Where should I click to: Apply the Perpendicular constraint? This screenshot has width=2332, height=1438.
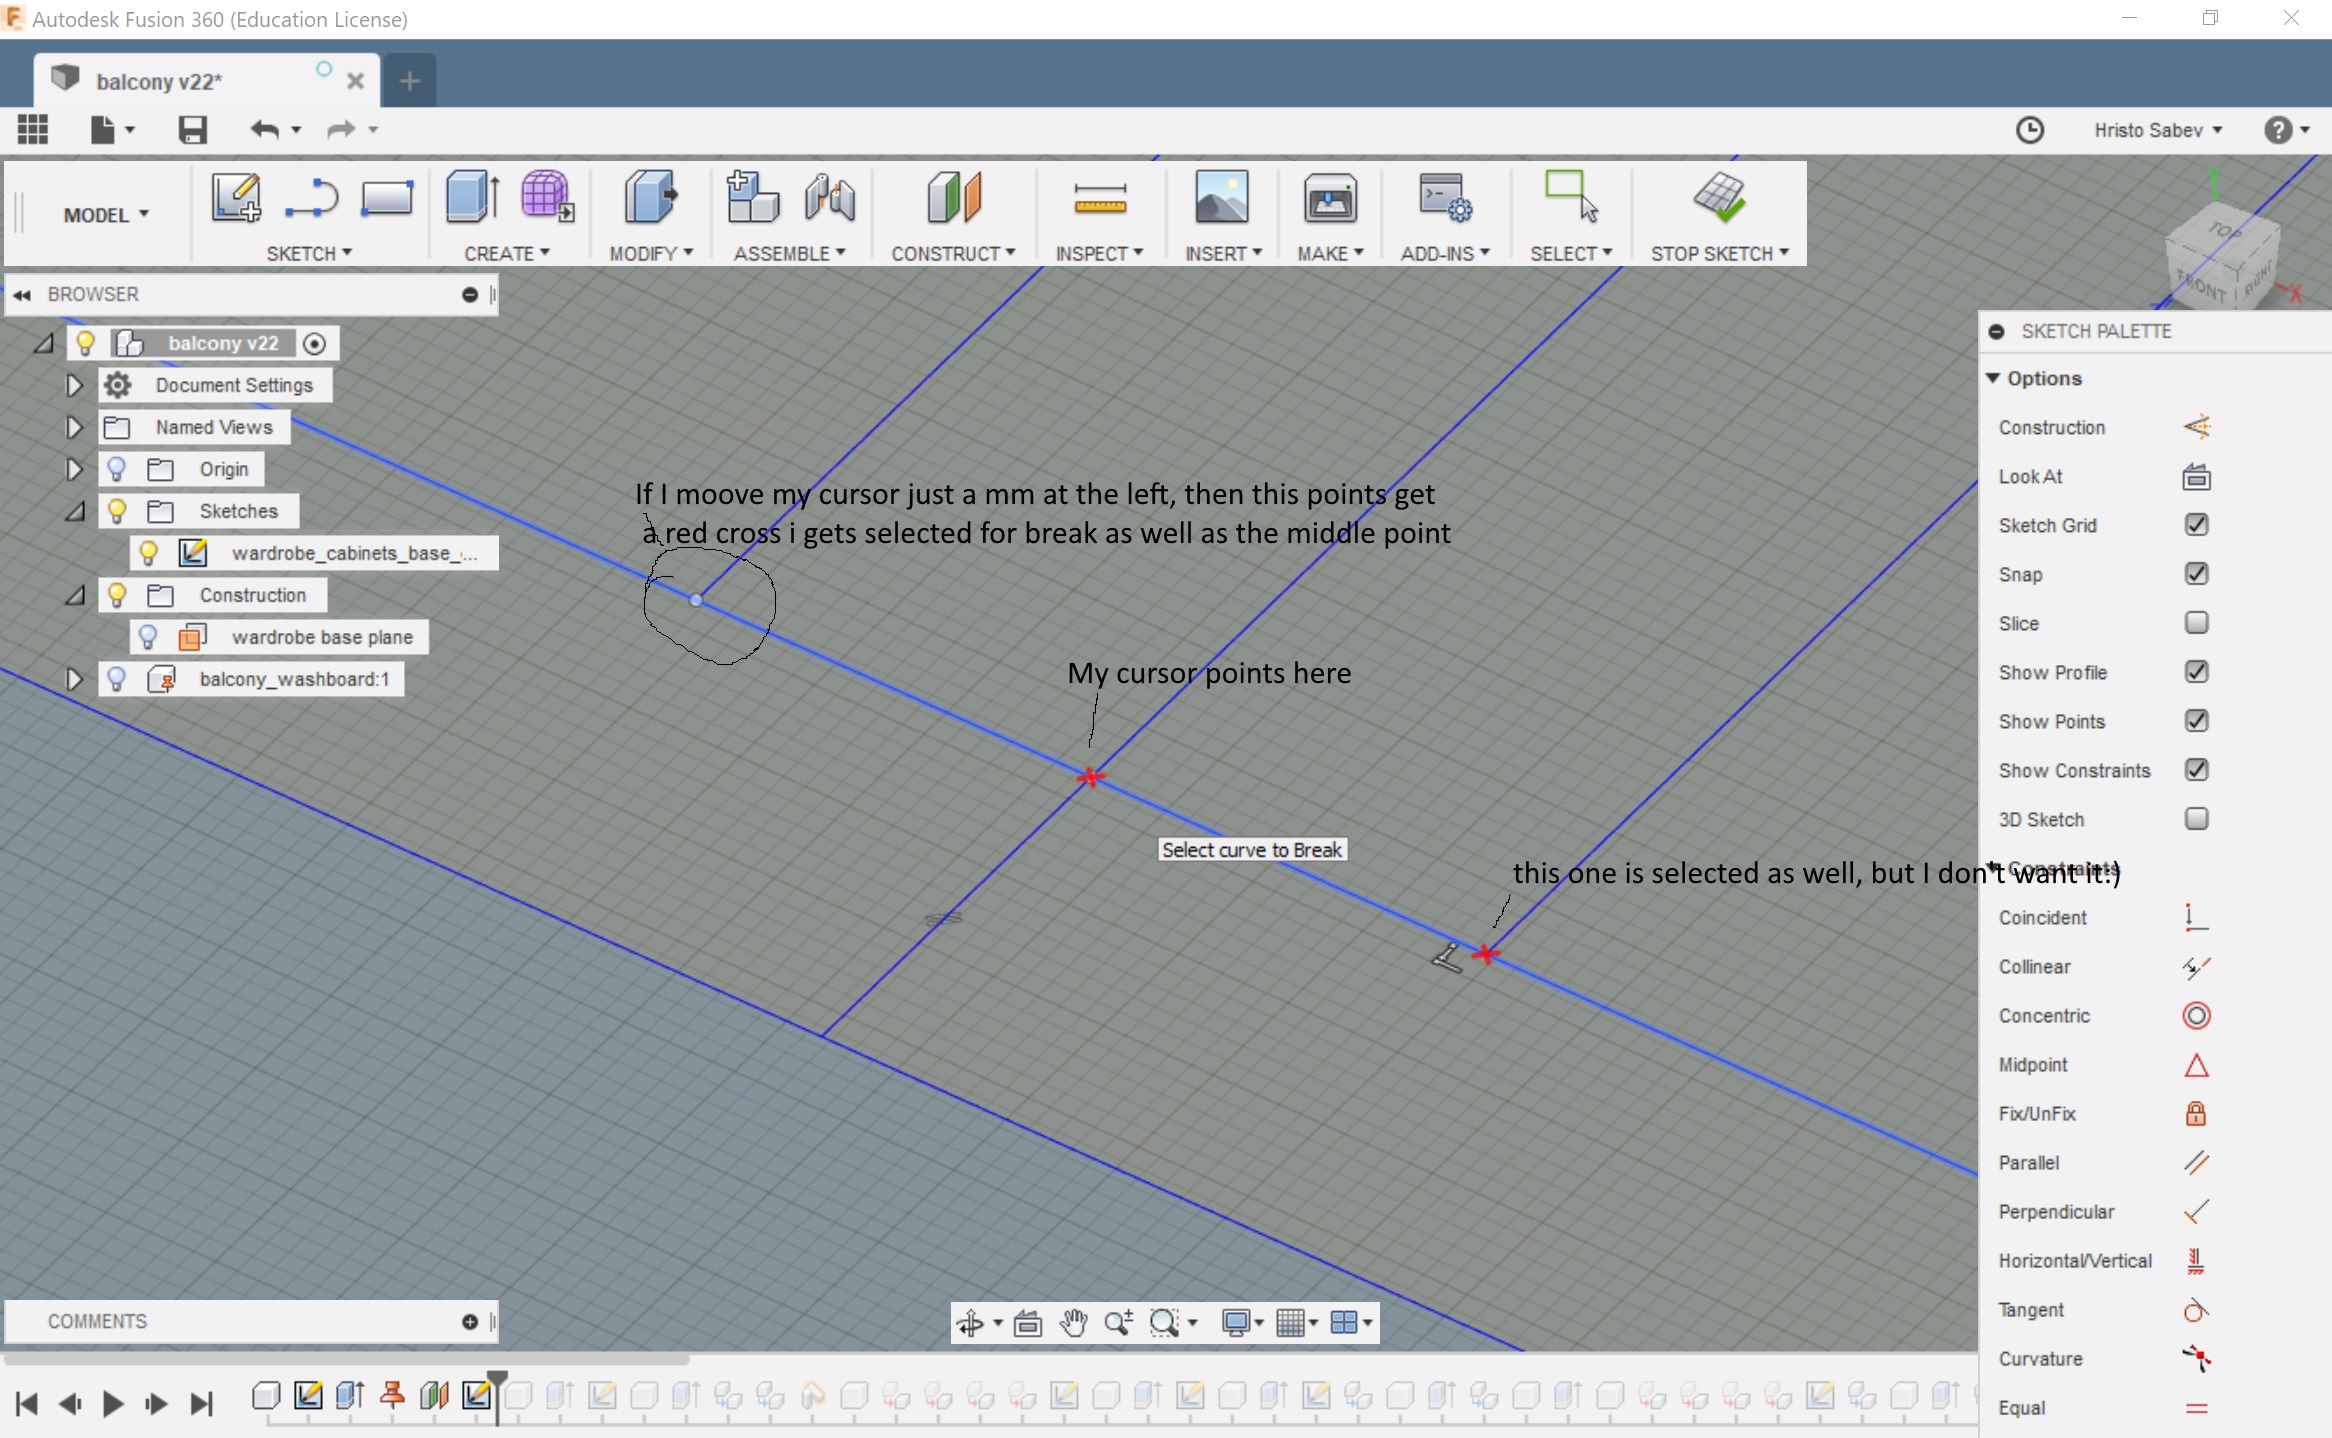coord(2197,1211)
